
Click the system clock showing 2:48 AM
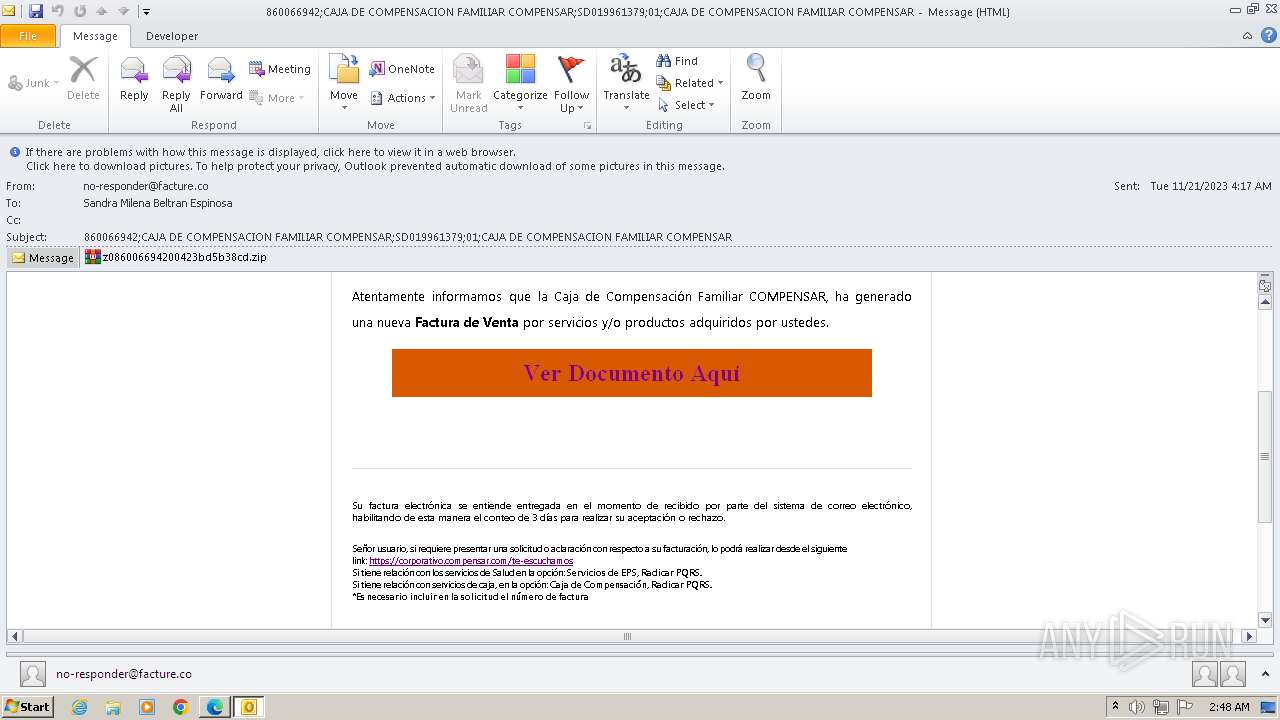[1228, 707]
